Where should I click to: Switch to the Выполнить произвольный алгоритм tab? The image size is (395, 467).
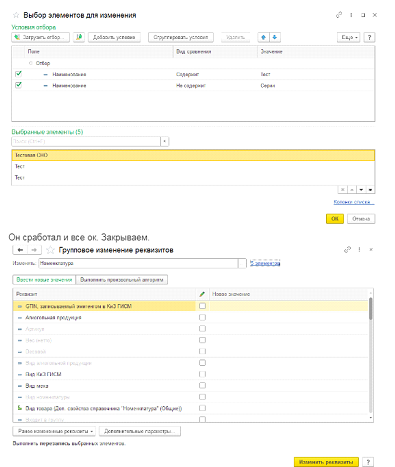122,280
